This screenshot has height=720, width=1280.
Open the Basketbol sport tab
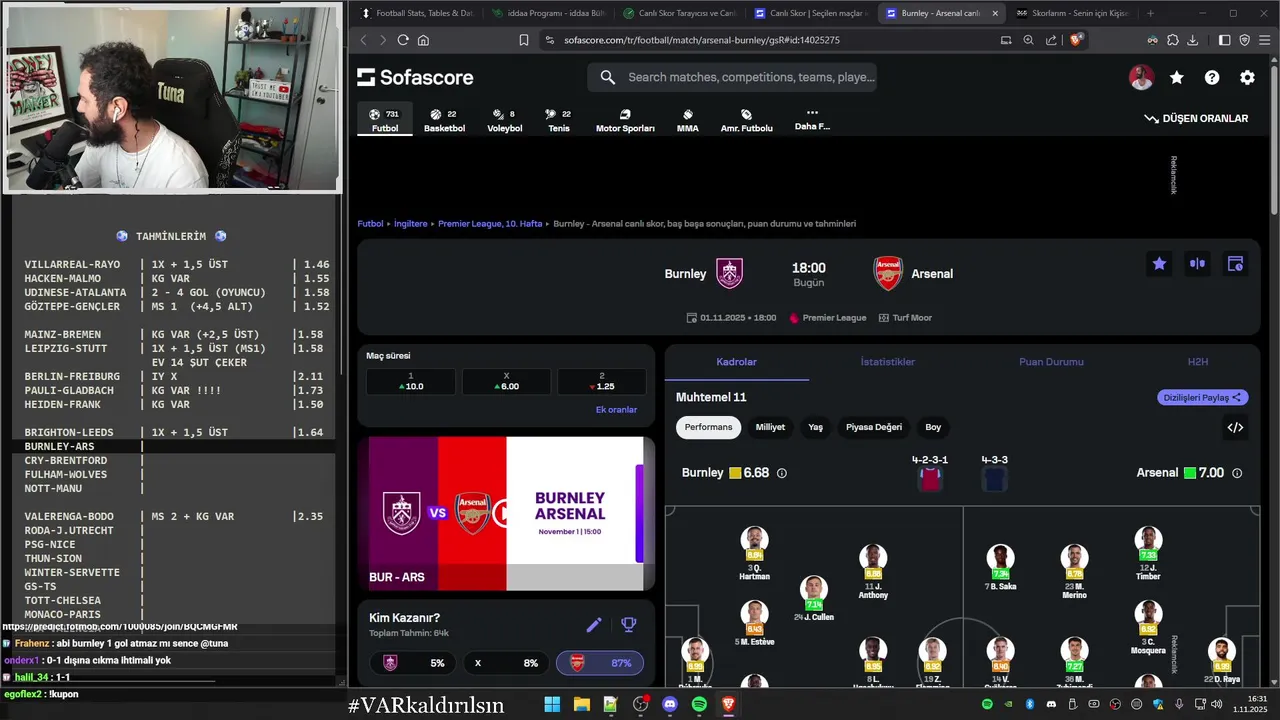tap(444, 120)
